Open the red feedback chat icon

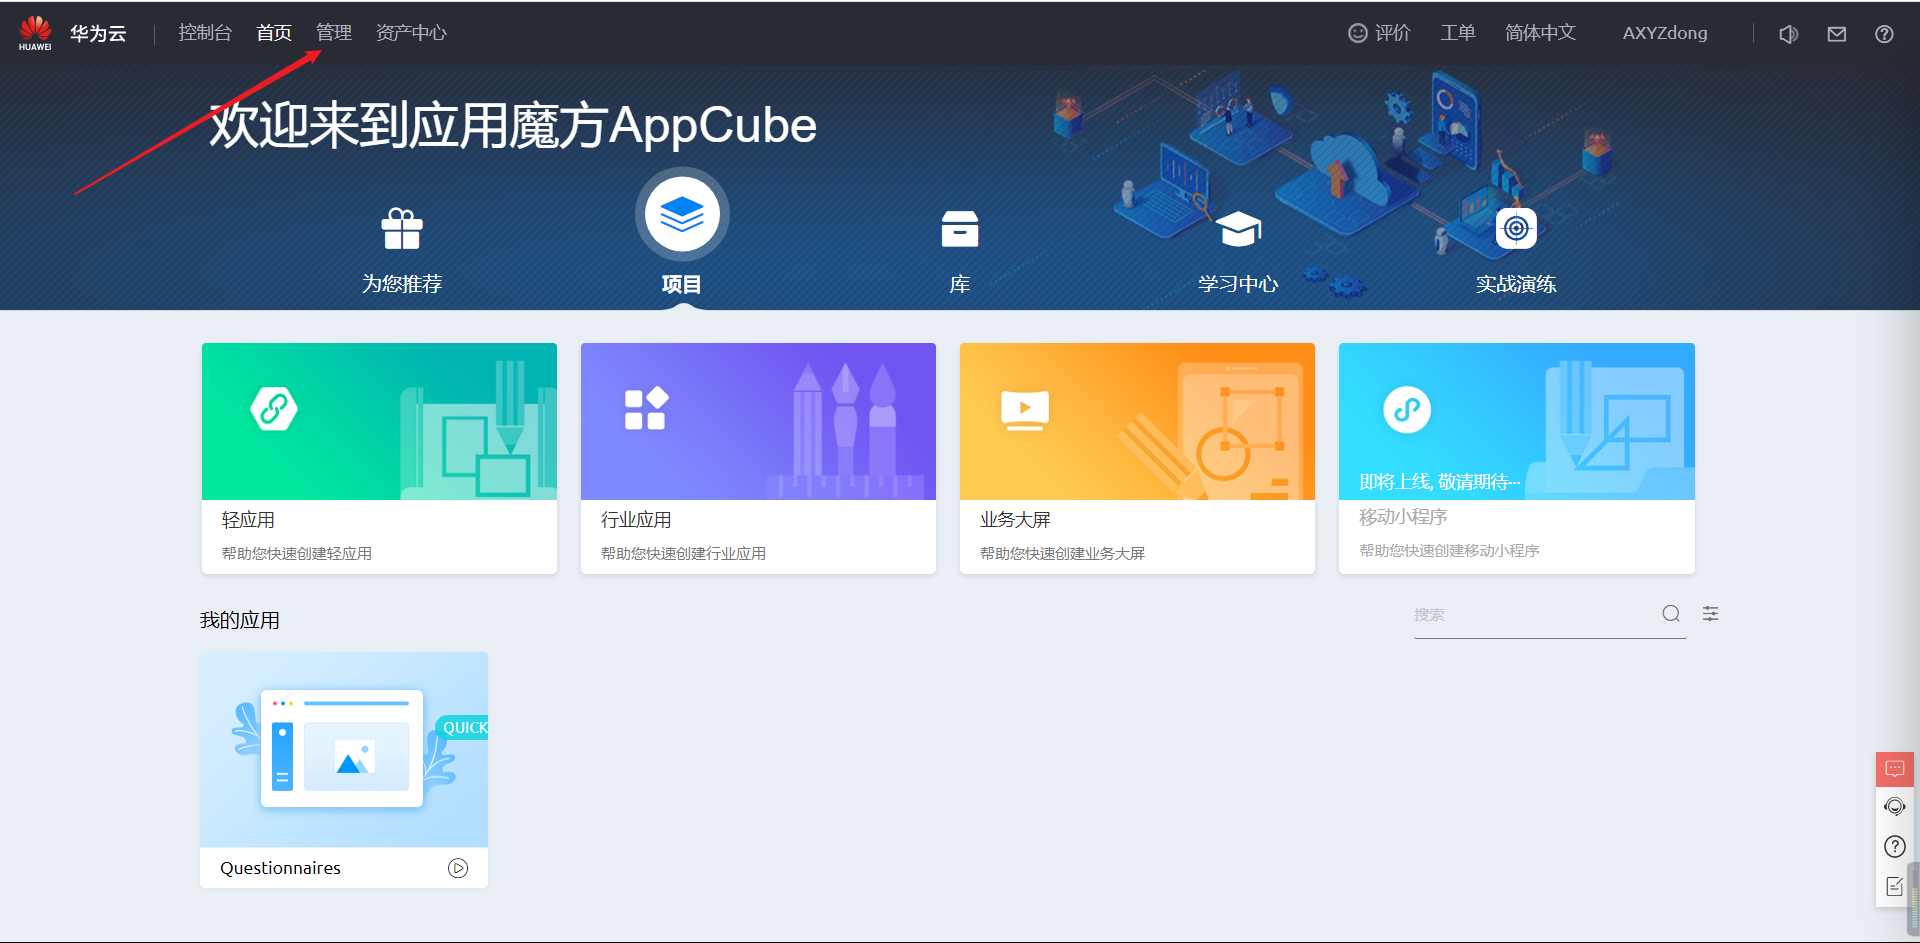pyautogui.click(x=1895, y=769)
